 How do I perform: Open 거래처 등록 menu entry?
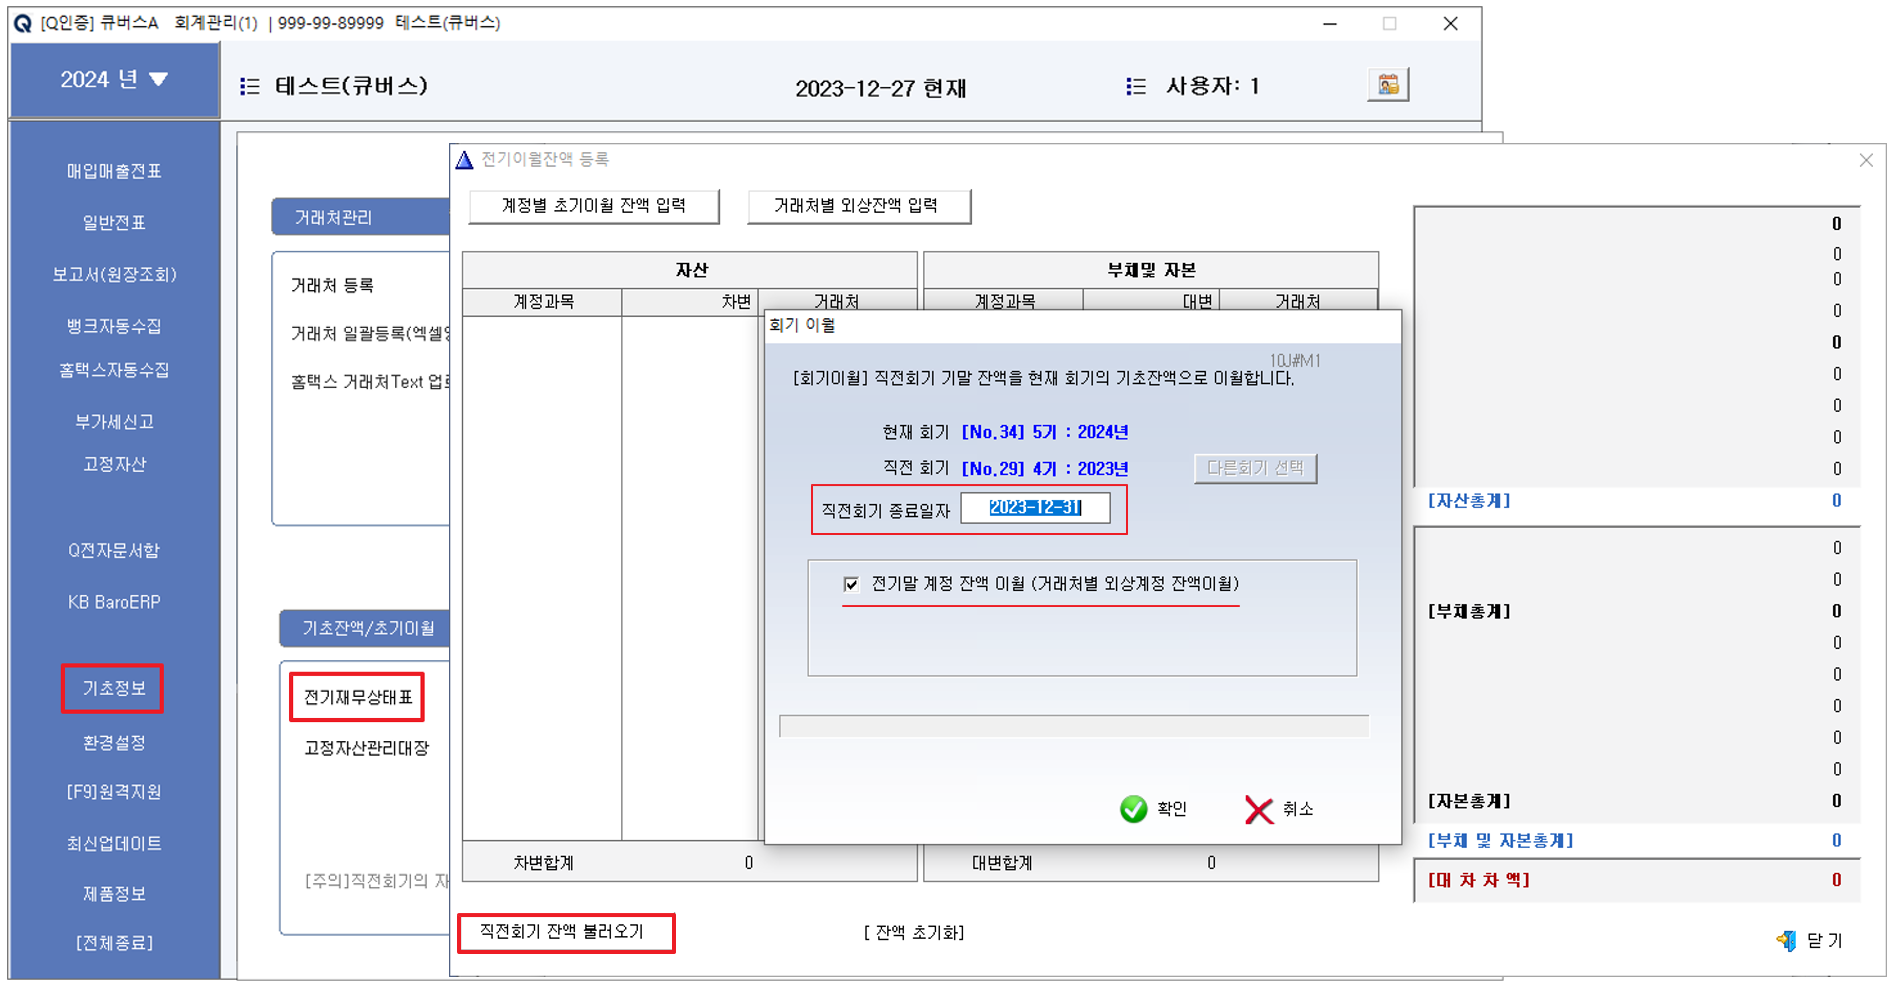click(x=332, y=285)
